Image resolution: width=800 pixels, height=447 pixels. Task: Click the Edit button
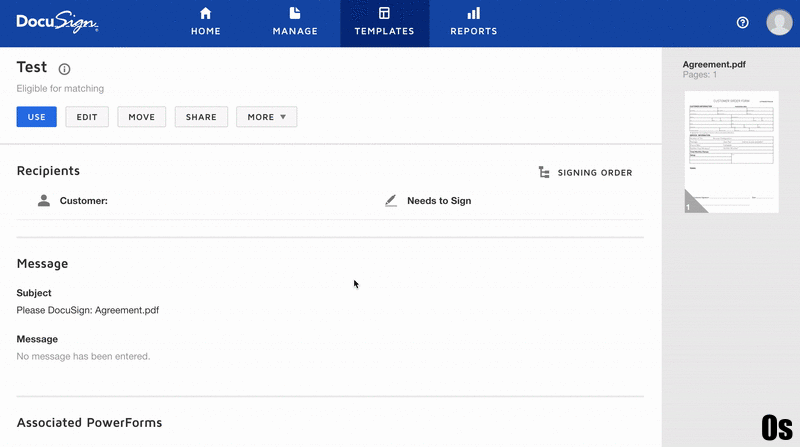(x=87, y=117)
